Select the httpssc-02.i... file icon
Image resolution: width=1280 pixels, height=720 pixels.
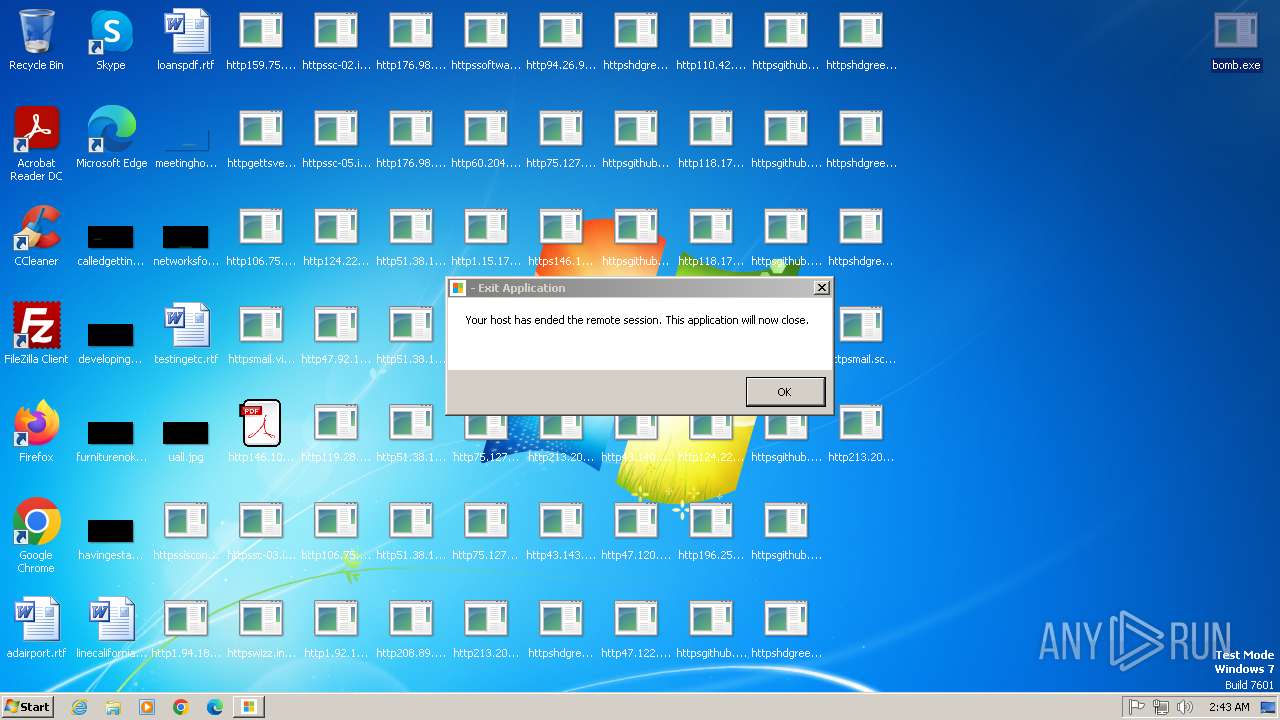tap(336, 40)
